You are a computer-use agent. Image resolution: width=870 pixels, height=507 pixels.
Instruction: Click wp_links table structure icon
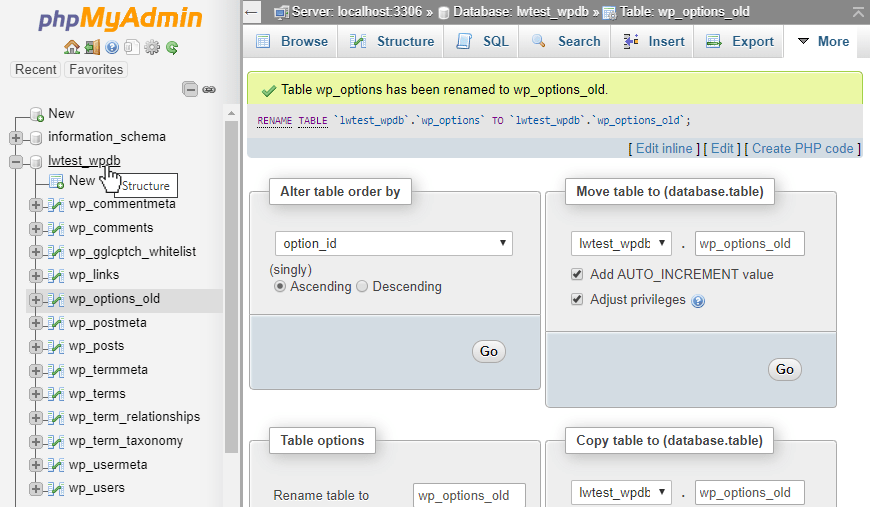(55, 275)
